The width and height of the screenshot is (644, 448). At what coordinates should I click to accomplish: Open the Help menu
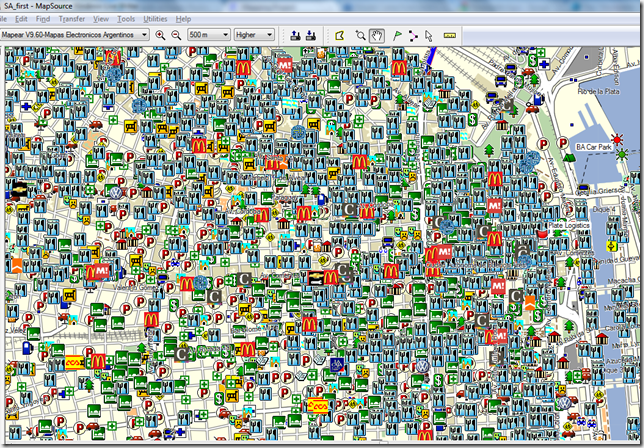coord(183,19)
